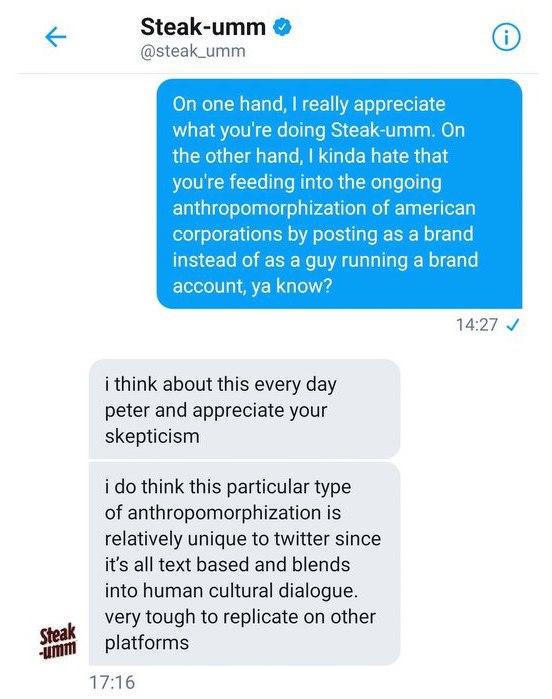Click the 17:16 timestamp
This screenshot has height=699, width=552.
coord(112,682)
